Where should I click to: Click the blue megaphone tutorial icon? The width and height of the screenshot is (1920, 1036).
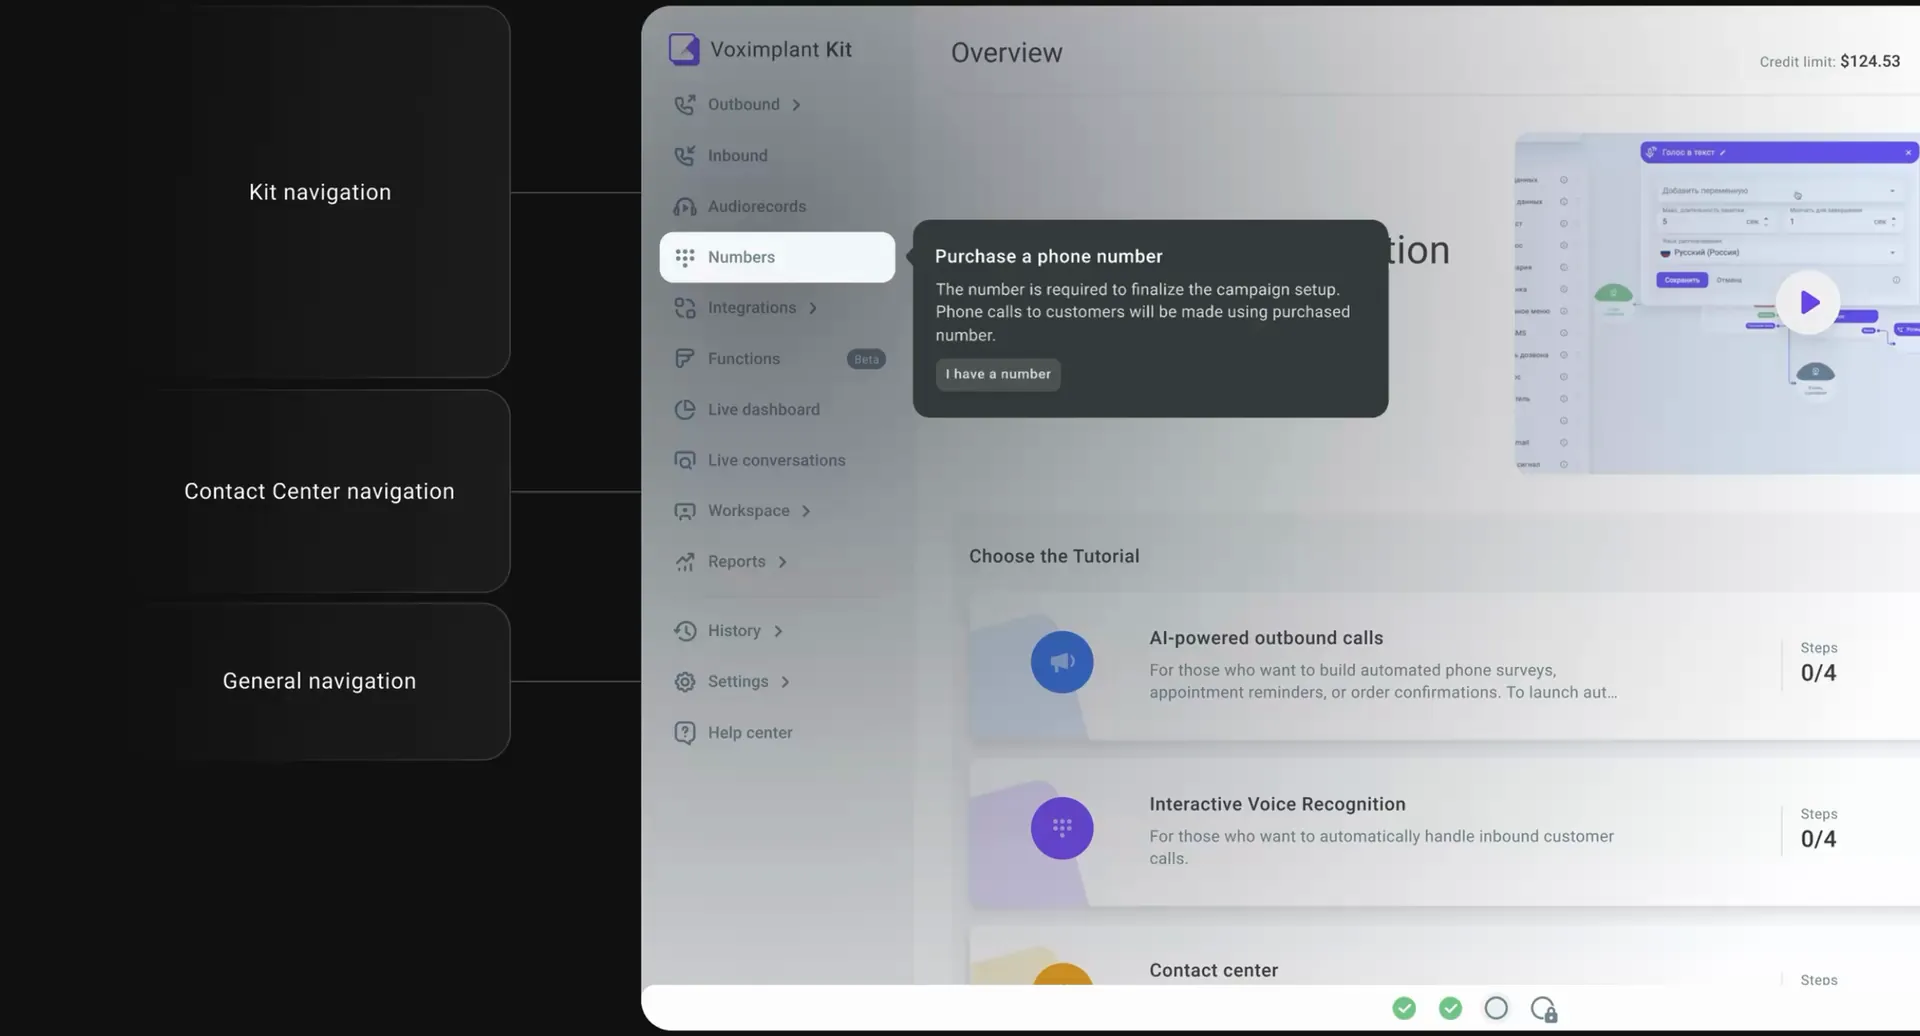click(x=1062, y=662)
